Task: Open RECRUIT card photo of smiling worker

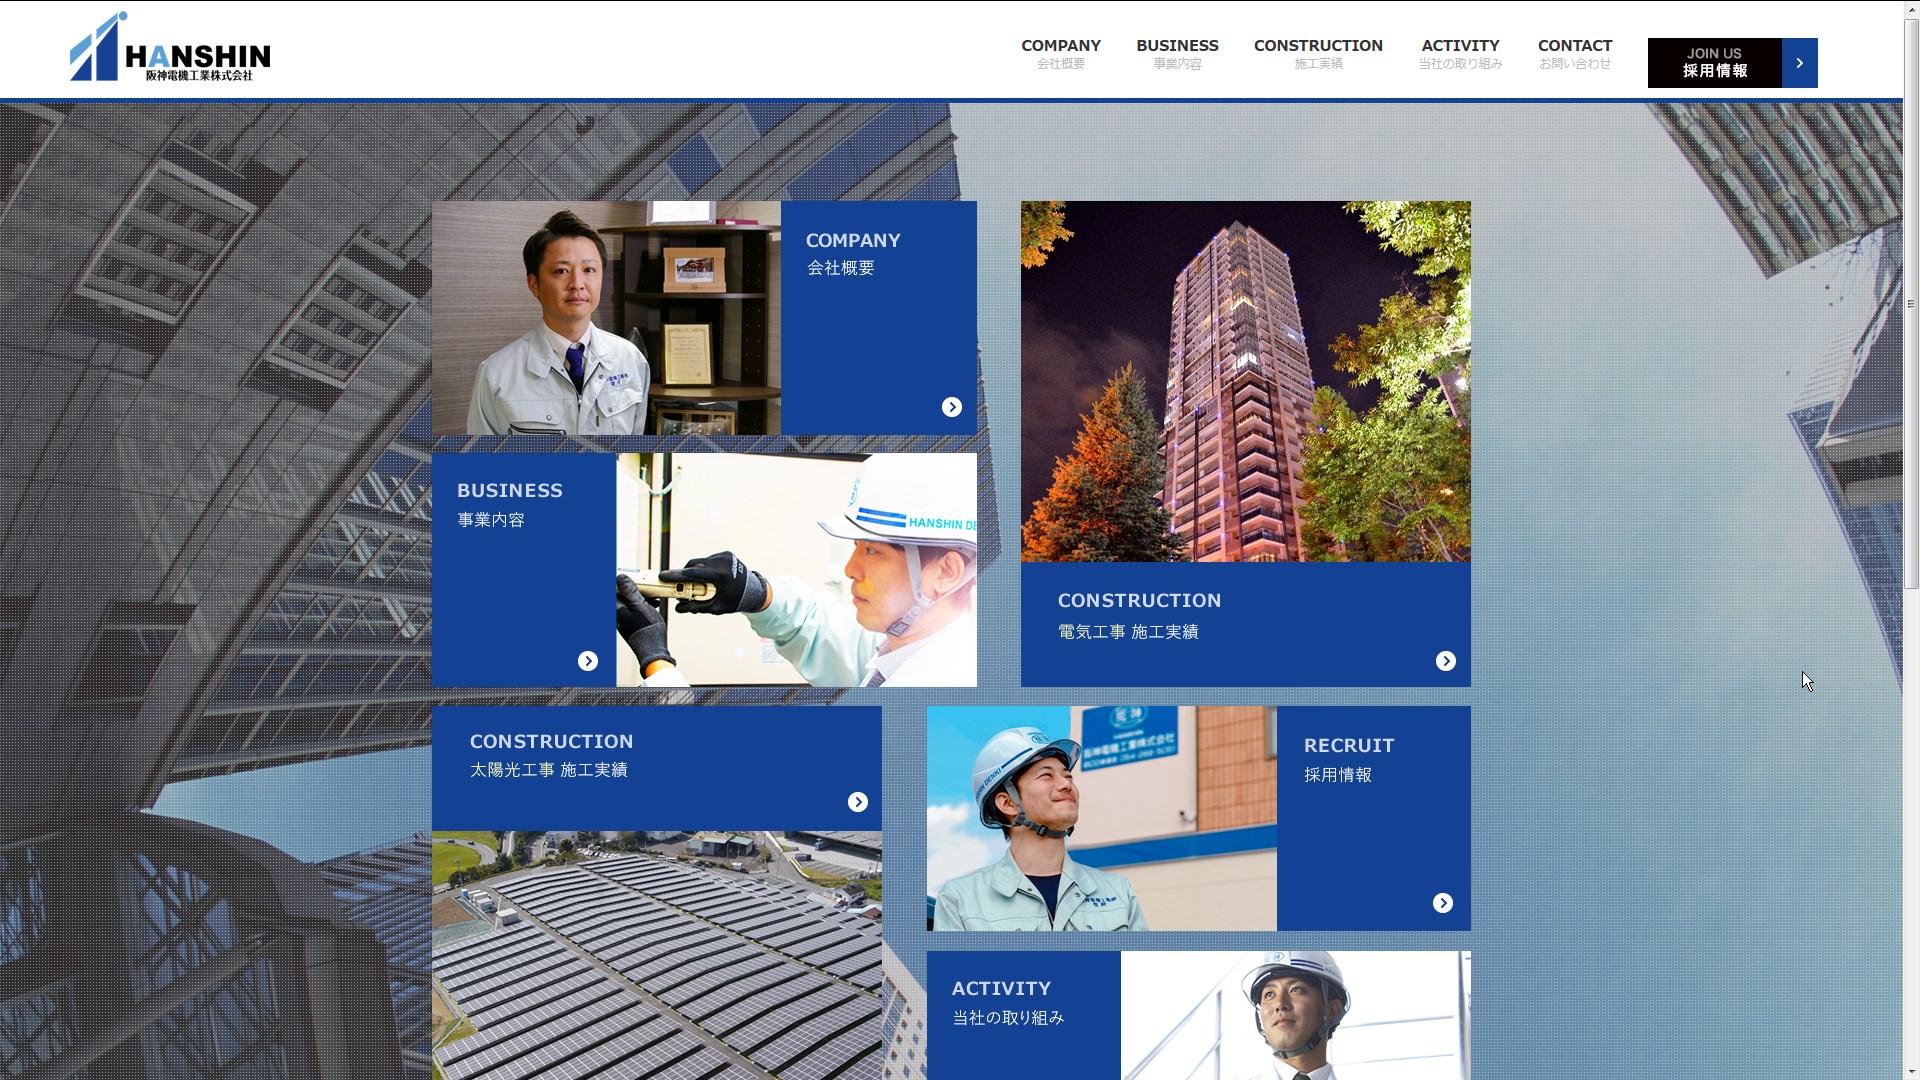Action: coord(1102,818)
